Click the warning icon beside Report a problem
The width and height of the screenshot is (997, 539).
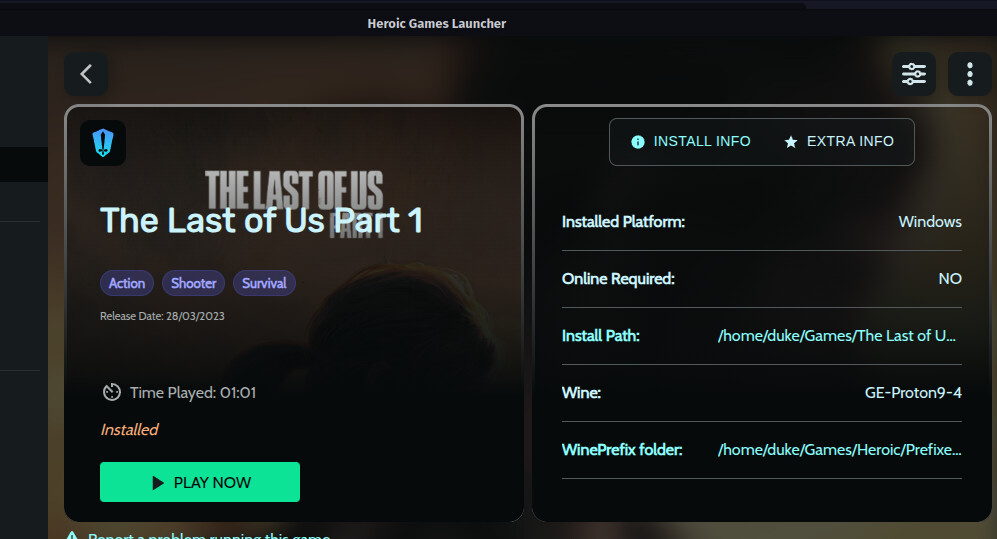[x=72, y=536]
